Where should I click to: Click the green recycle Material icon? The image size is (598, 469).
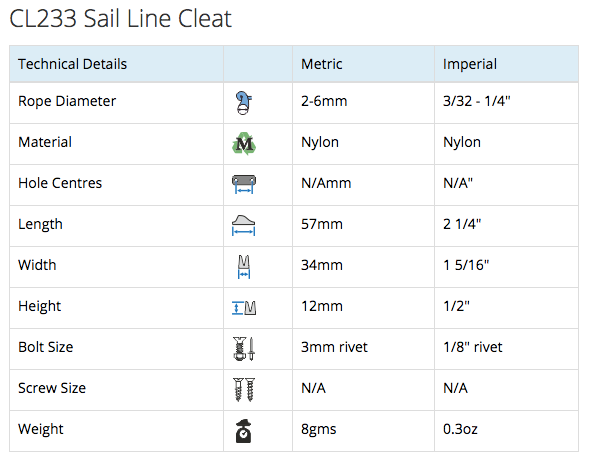tap(244, 144)
